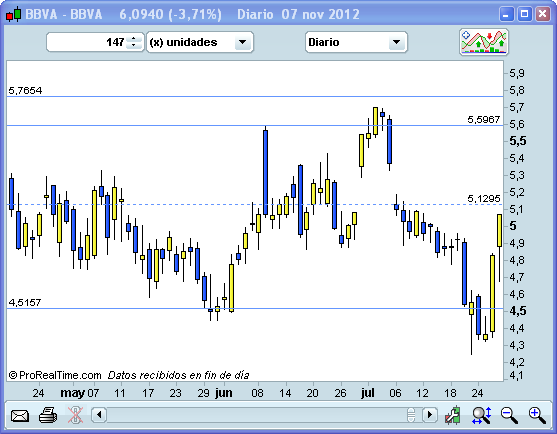Click the envelope send-chart icon

click(x=20, y=415)
